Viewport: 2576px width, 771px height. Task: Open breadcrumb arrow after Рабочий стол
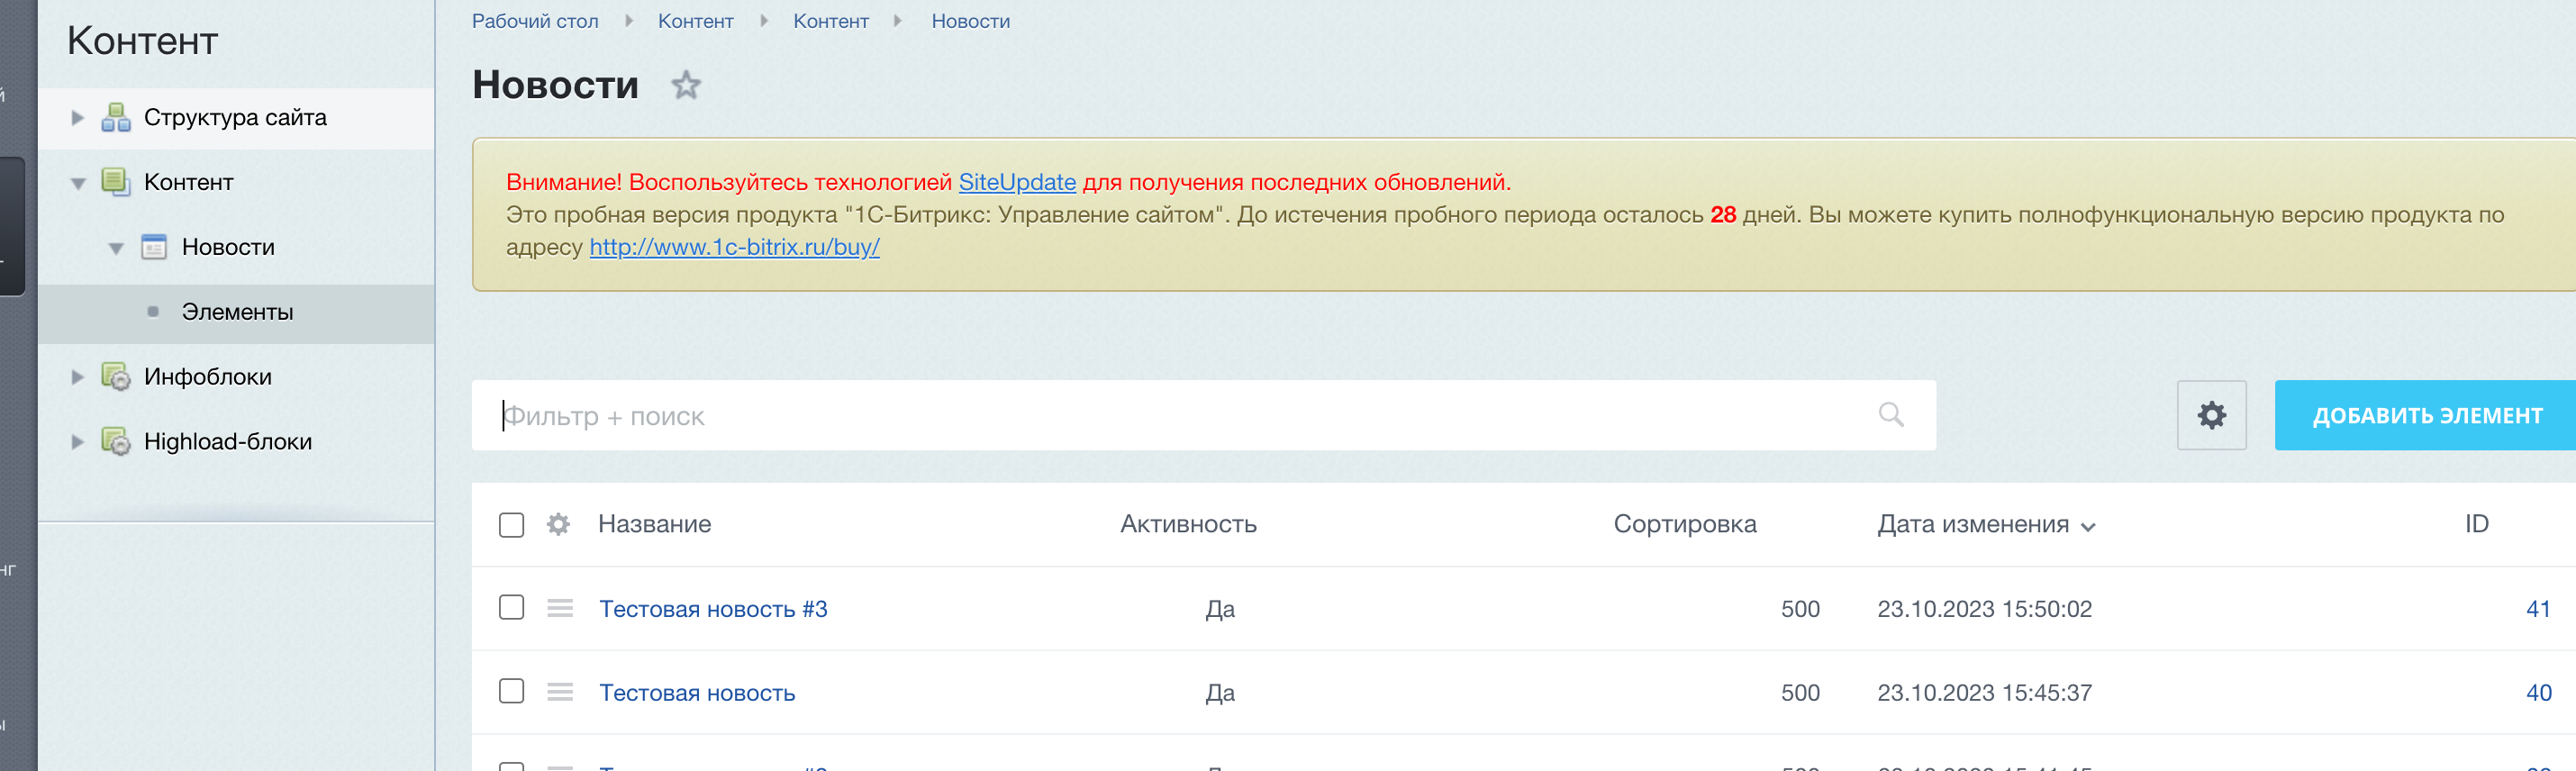pyautogui.click(x=629, y=21)
